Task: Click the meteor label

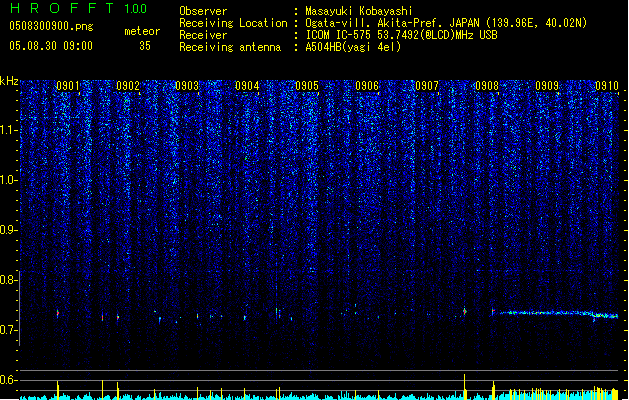Action: pos(142,31)
